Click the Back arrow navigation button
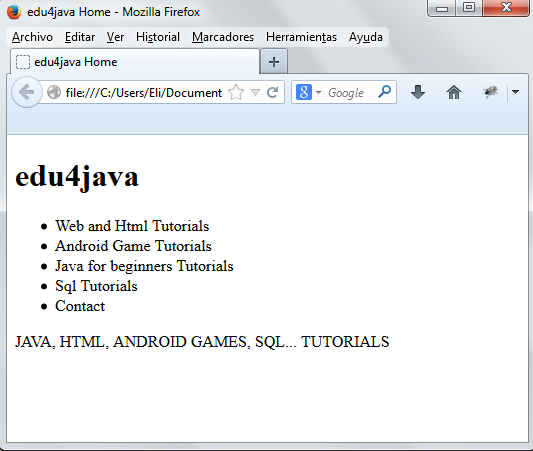The image size is (533, 451). click(x=27, y=92)
